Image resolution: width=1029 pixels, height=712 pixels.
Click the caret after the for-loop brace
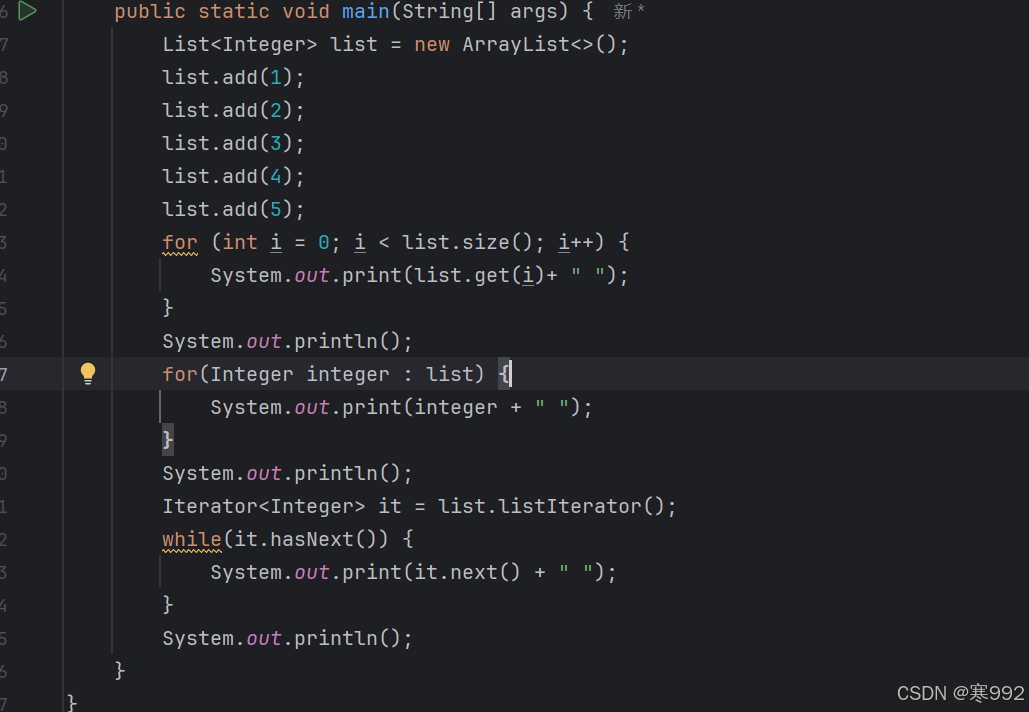coord(508,373)
